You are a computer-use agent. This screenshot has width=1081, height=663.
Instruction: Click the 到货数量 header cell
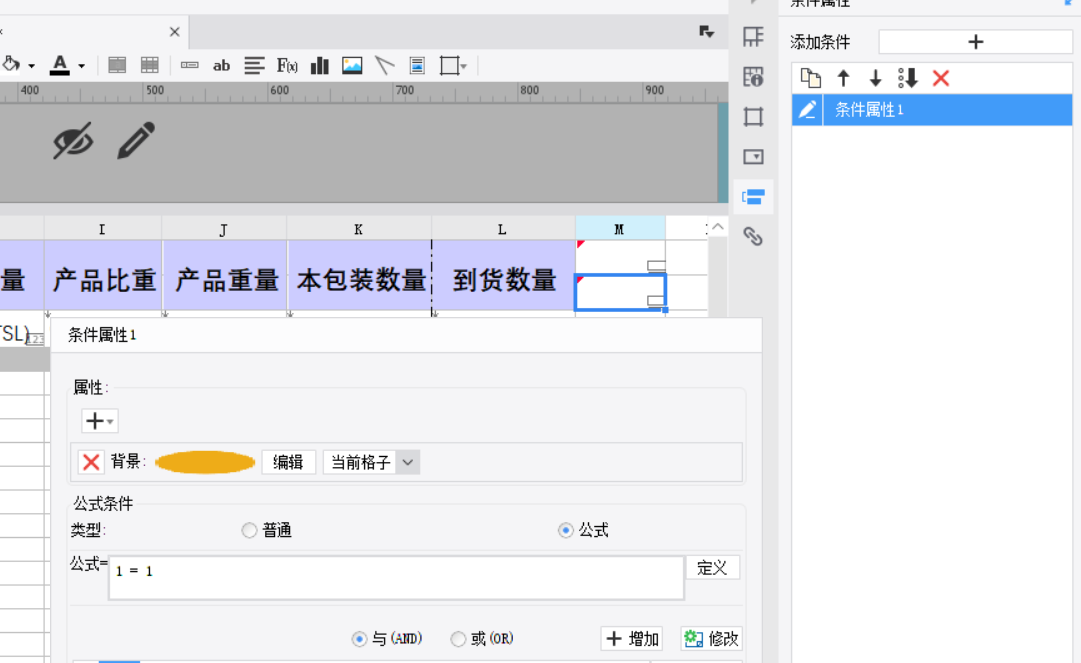pos(503,280)
